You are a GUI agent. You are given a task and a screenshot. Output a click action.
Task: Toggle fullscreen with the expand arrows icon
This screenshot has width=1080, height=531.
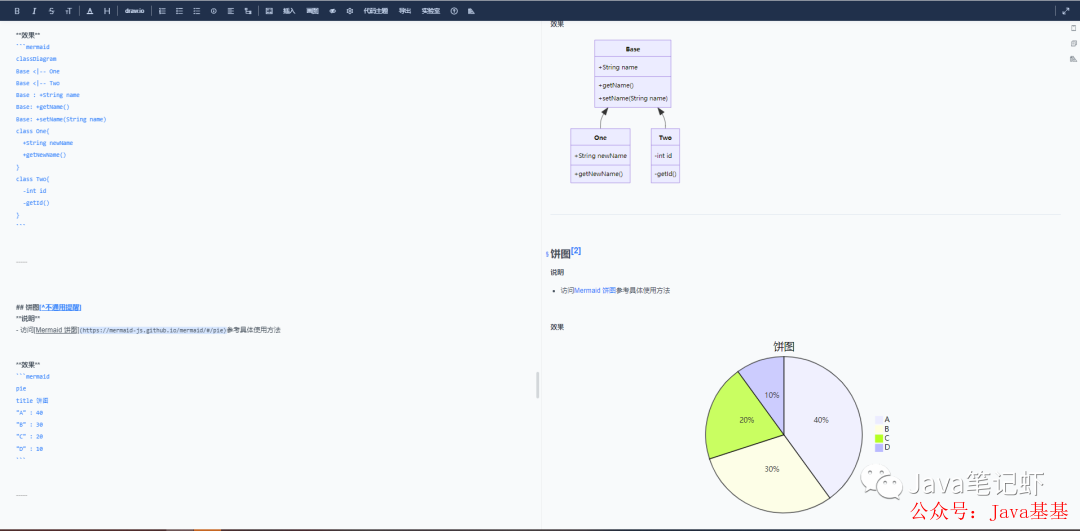click(1066, 11)
